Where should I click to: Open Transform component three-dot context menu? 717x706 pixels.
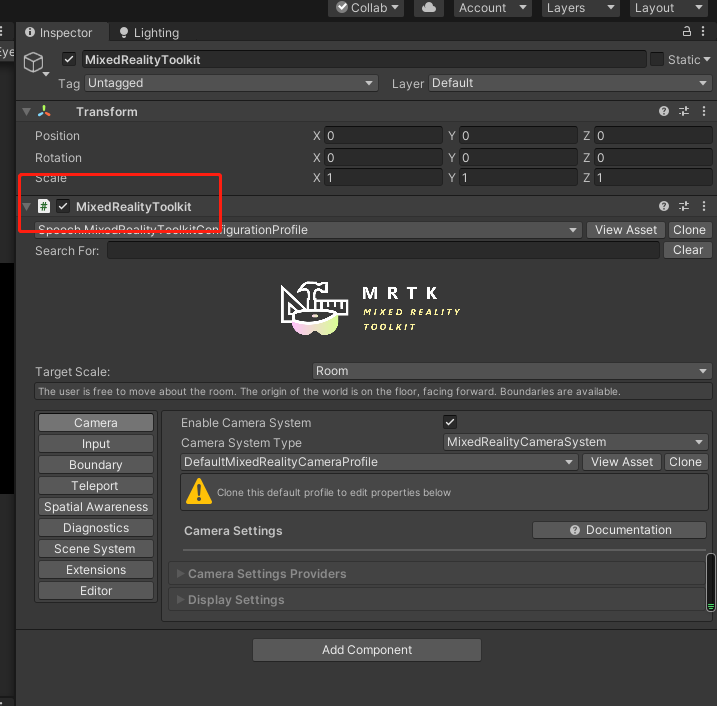(704, 111)
